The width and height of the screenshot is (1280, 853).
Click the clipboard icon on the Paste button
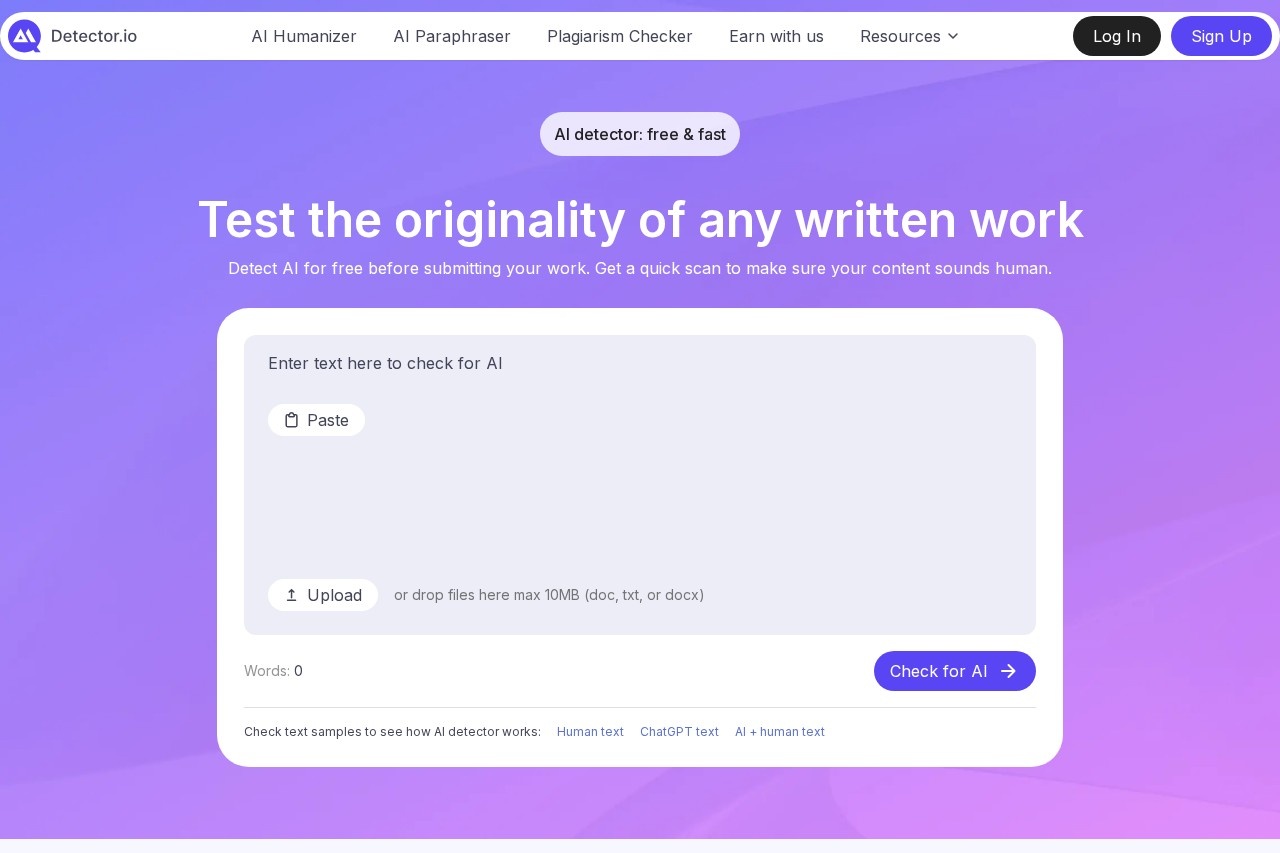click(292, 420)
